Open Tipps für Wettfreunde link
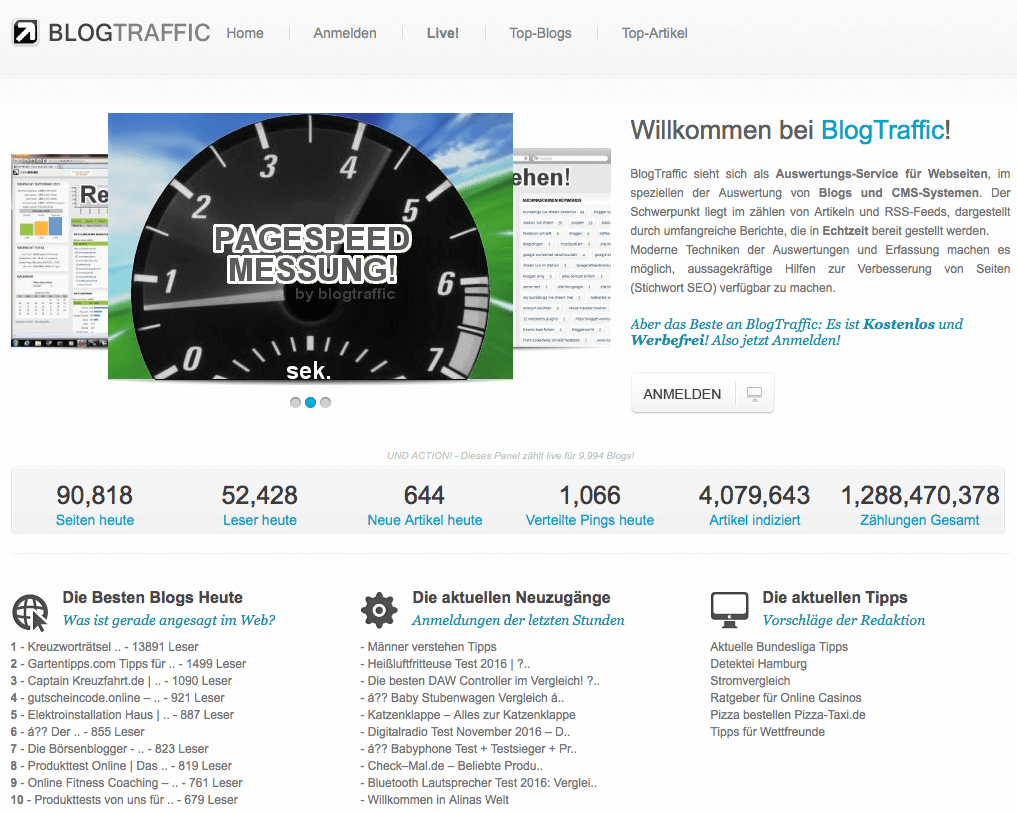 pyautogui.click(x=768, y=731)
